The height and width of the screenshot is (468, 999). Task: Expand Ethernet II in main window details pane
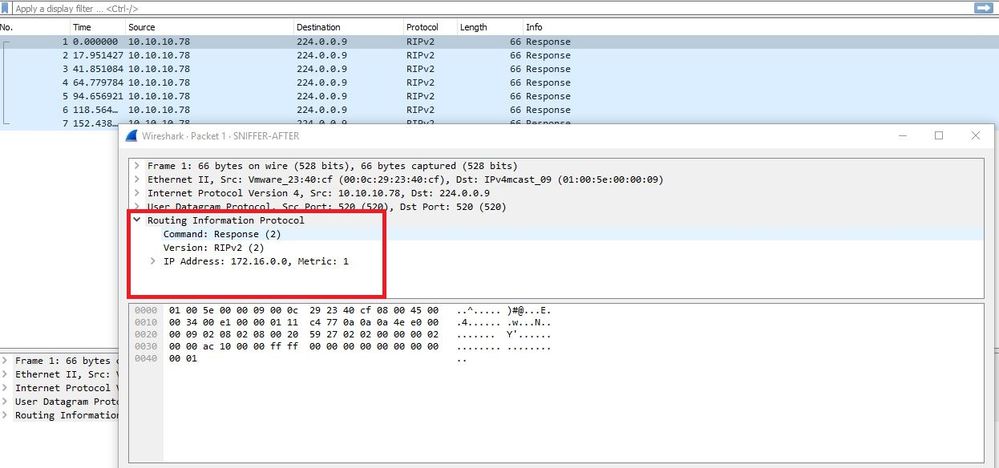[x=5, y=374]
